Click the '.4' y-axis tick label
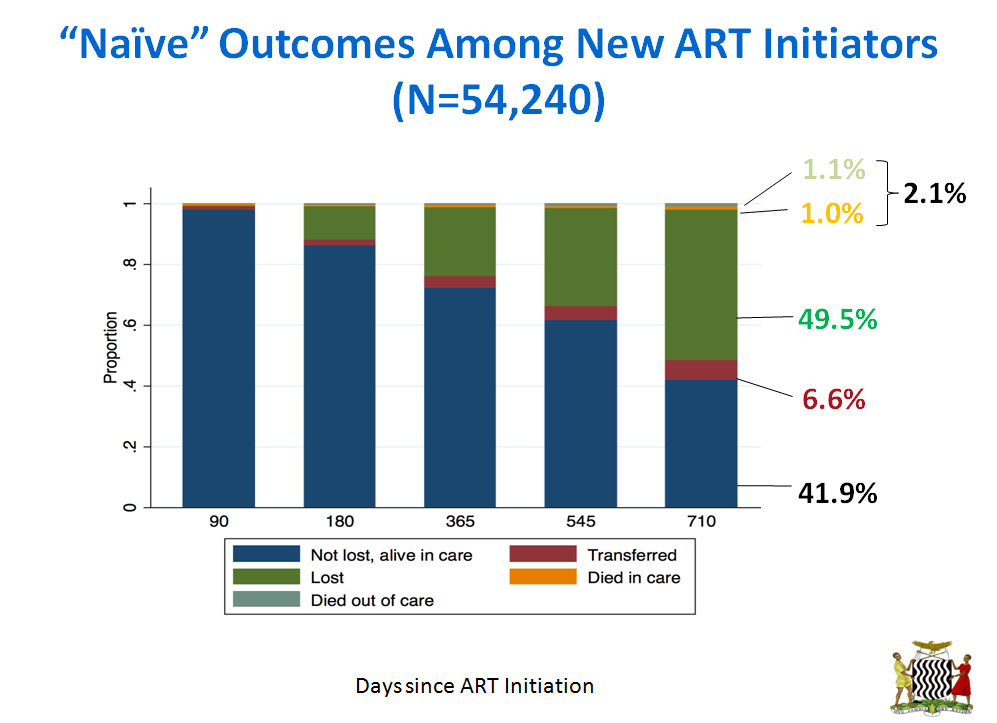 pyautogui.click(x=130, y=386)
